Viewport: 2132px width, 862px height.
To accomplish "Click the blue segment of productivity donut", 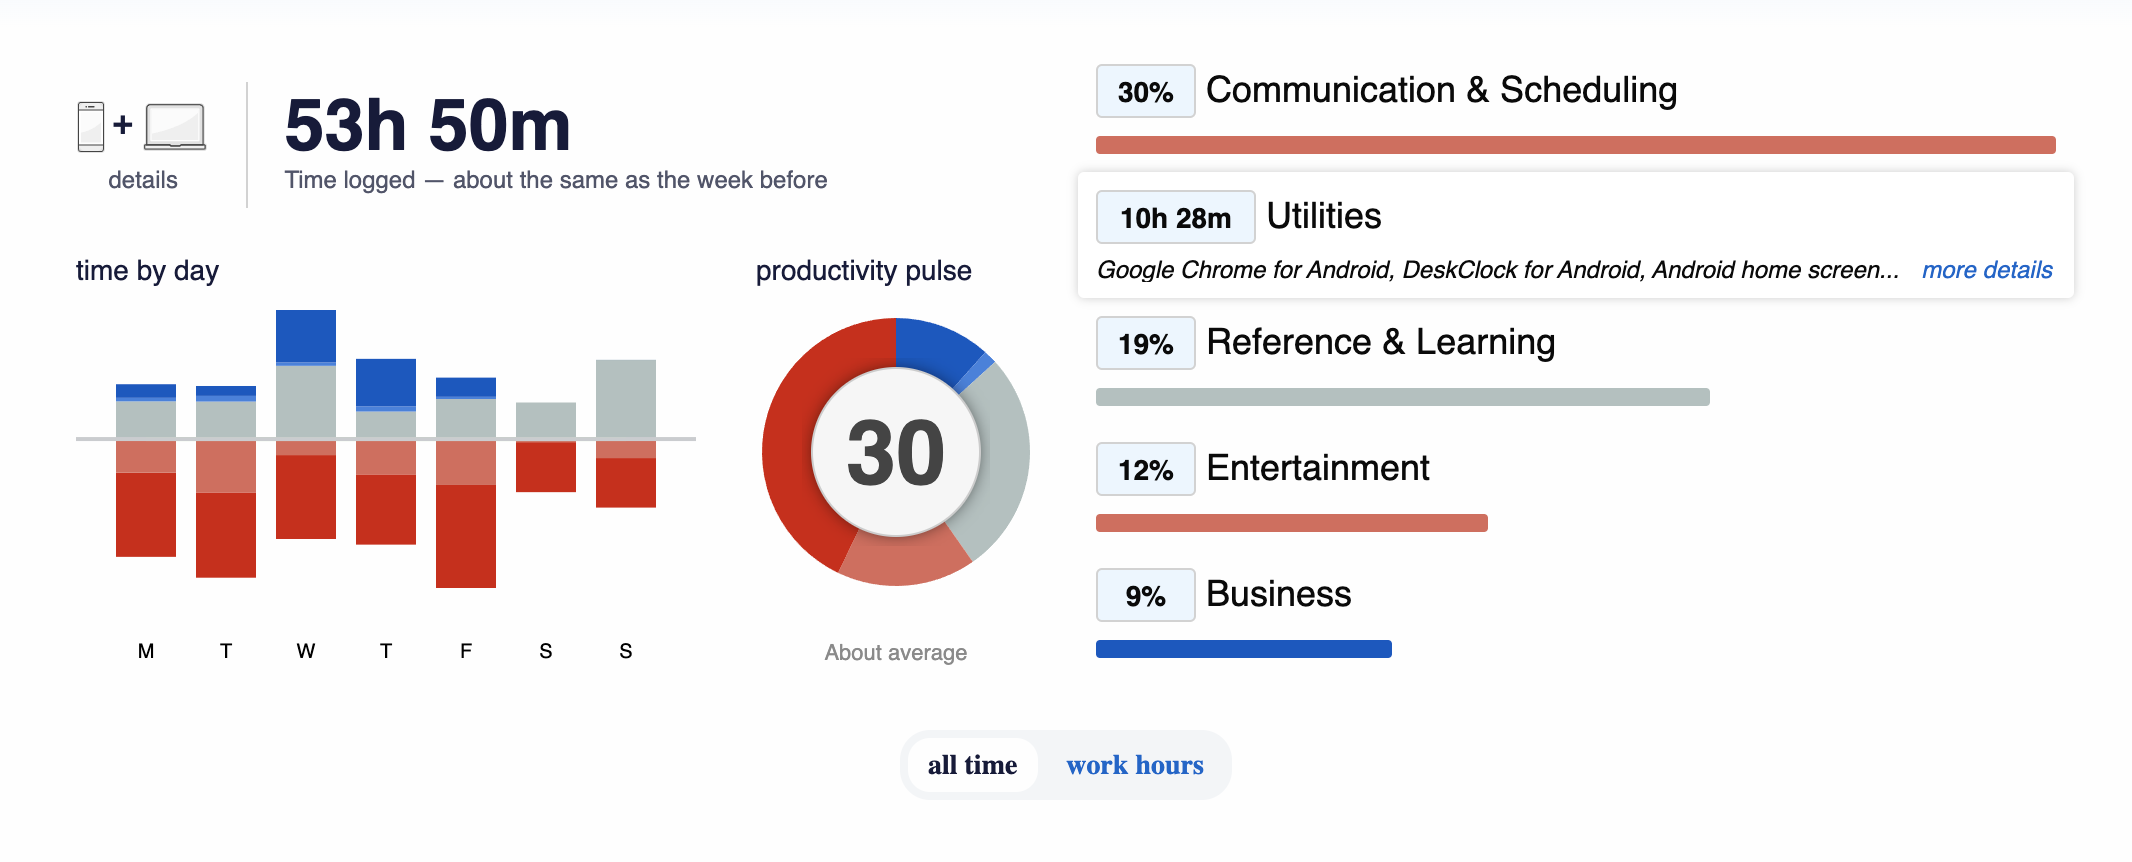I will tap(938, 348).
